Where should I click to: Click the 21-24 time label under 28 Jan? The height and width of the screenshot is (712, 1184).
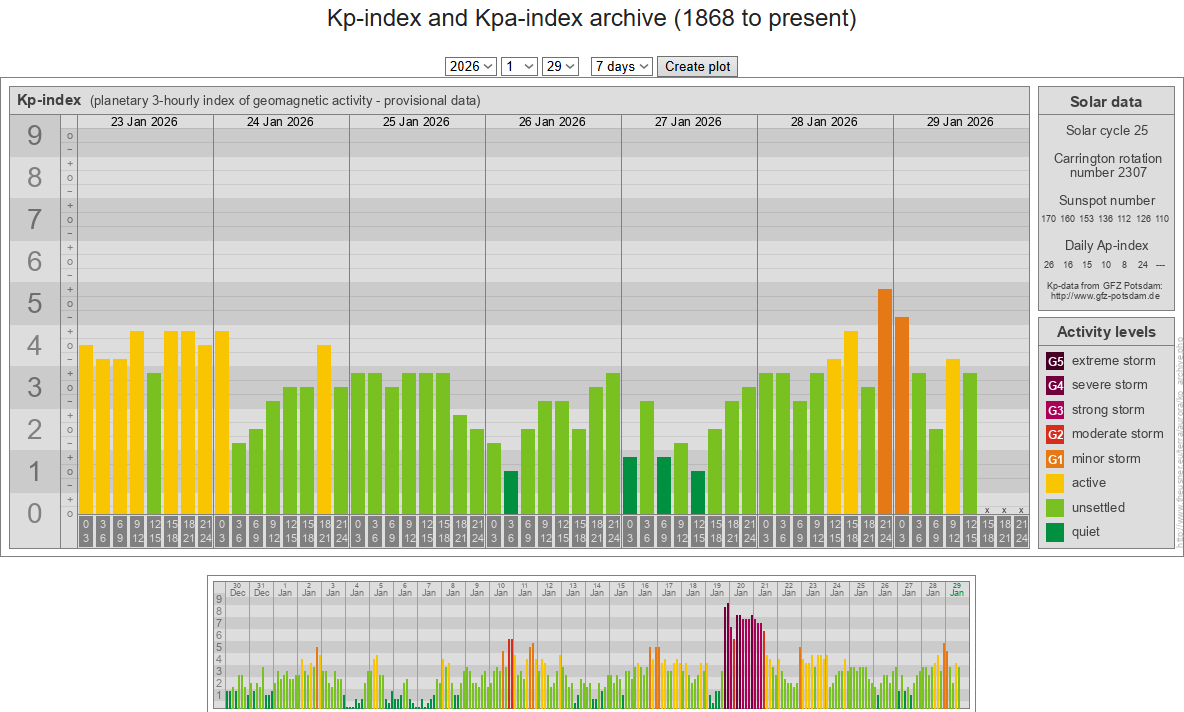pos(885,532)
